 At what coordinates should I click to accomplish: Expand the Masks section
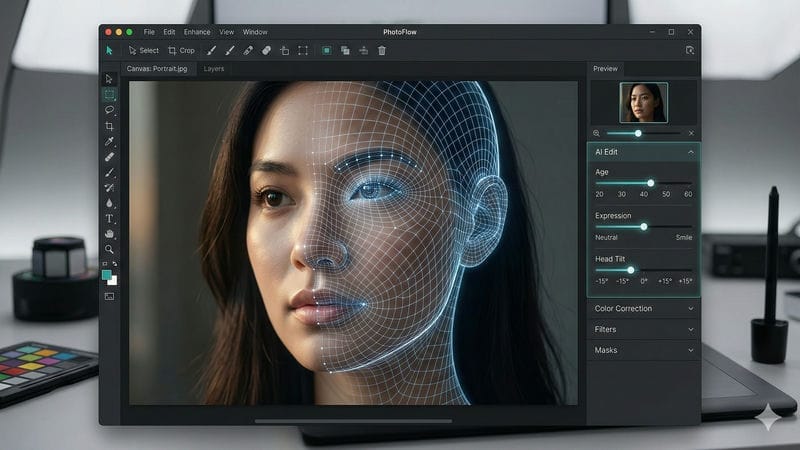pos(691,351)
